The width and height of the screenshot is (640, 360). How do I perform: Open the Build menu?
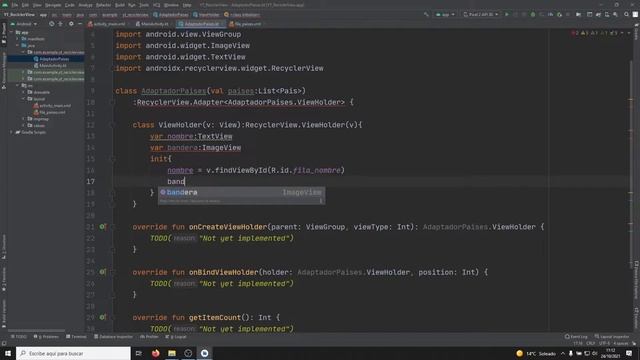pos(120,5)
